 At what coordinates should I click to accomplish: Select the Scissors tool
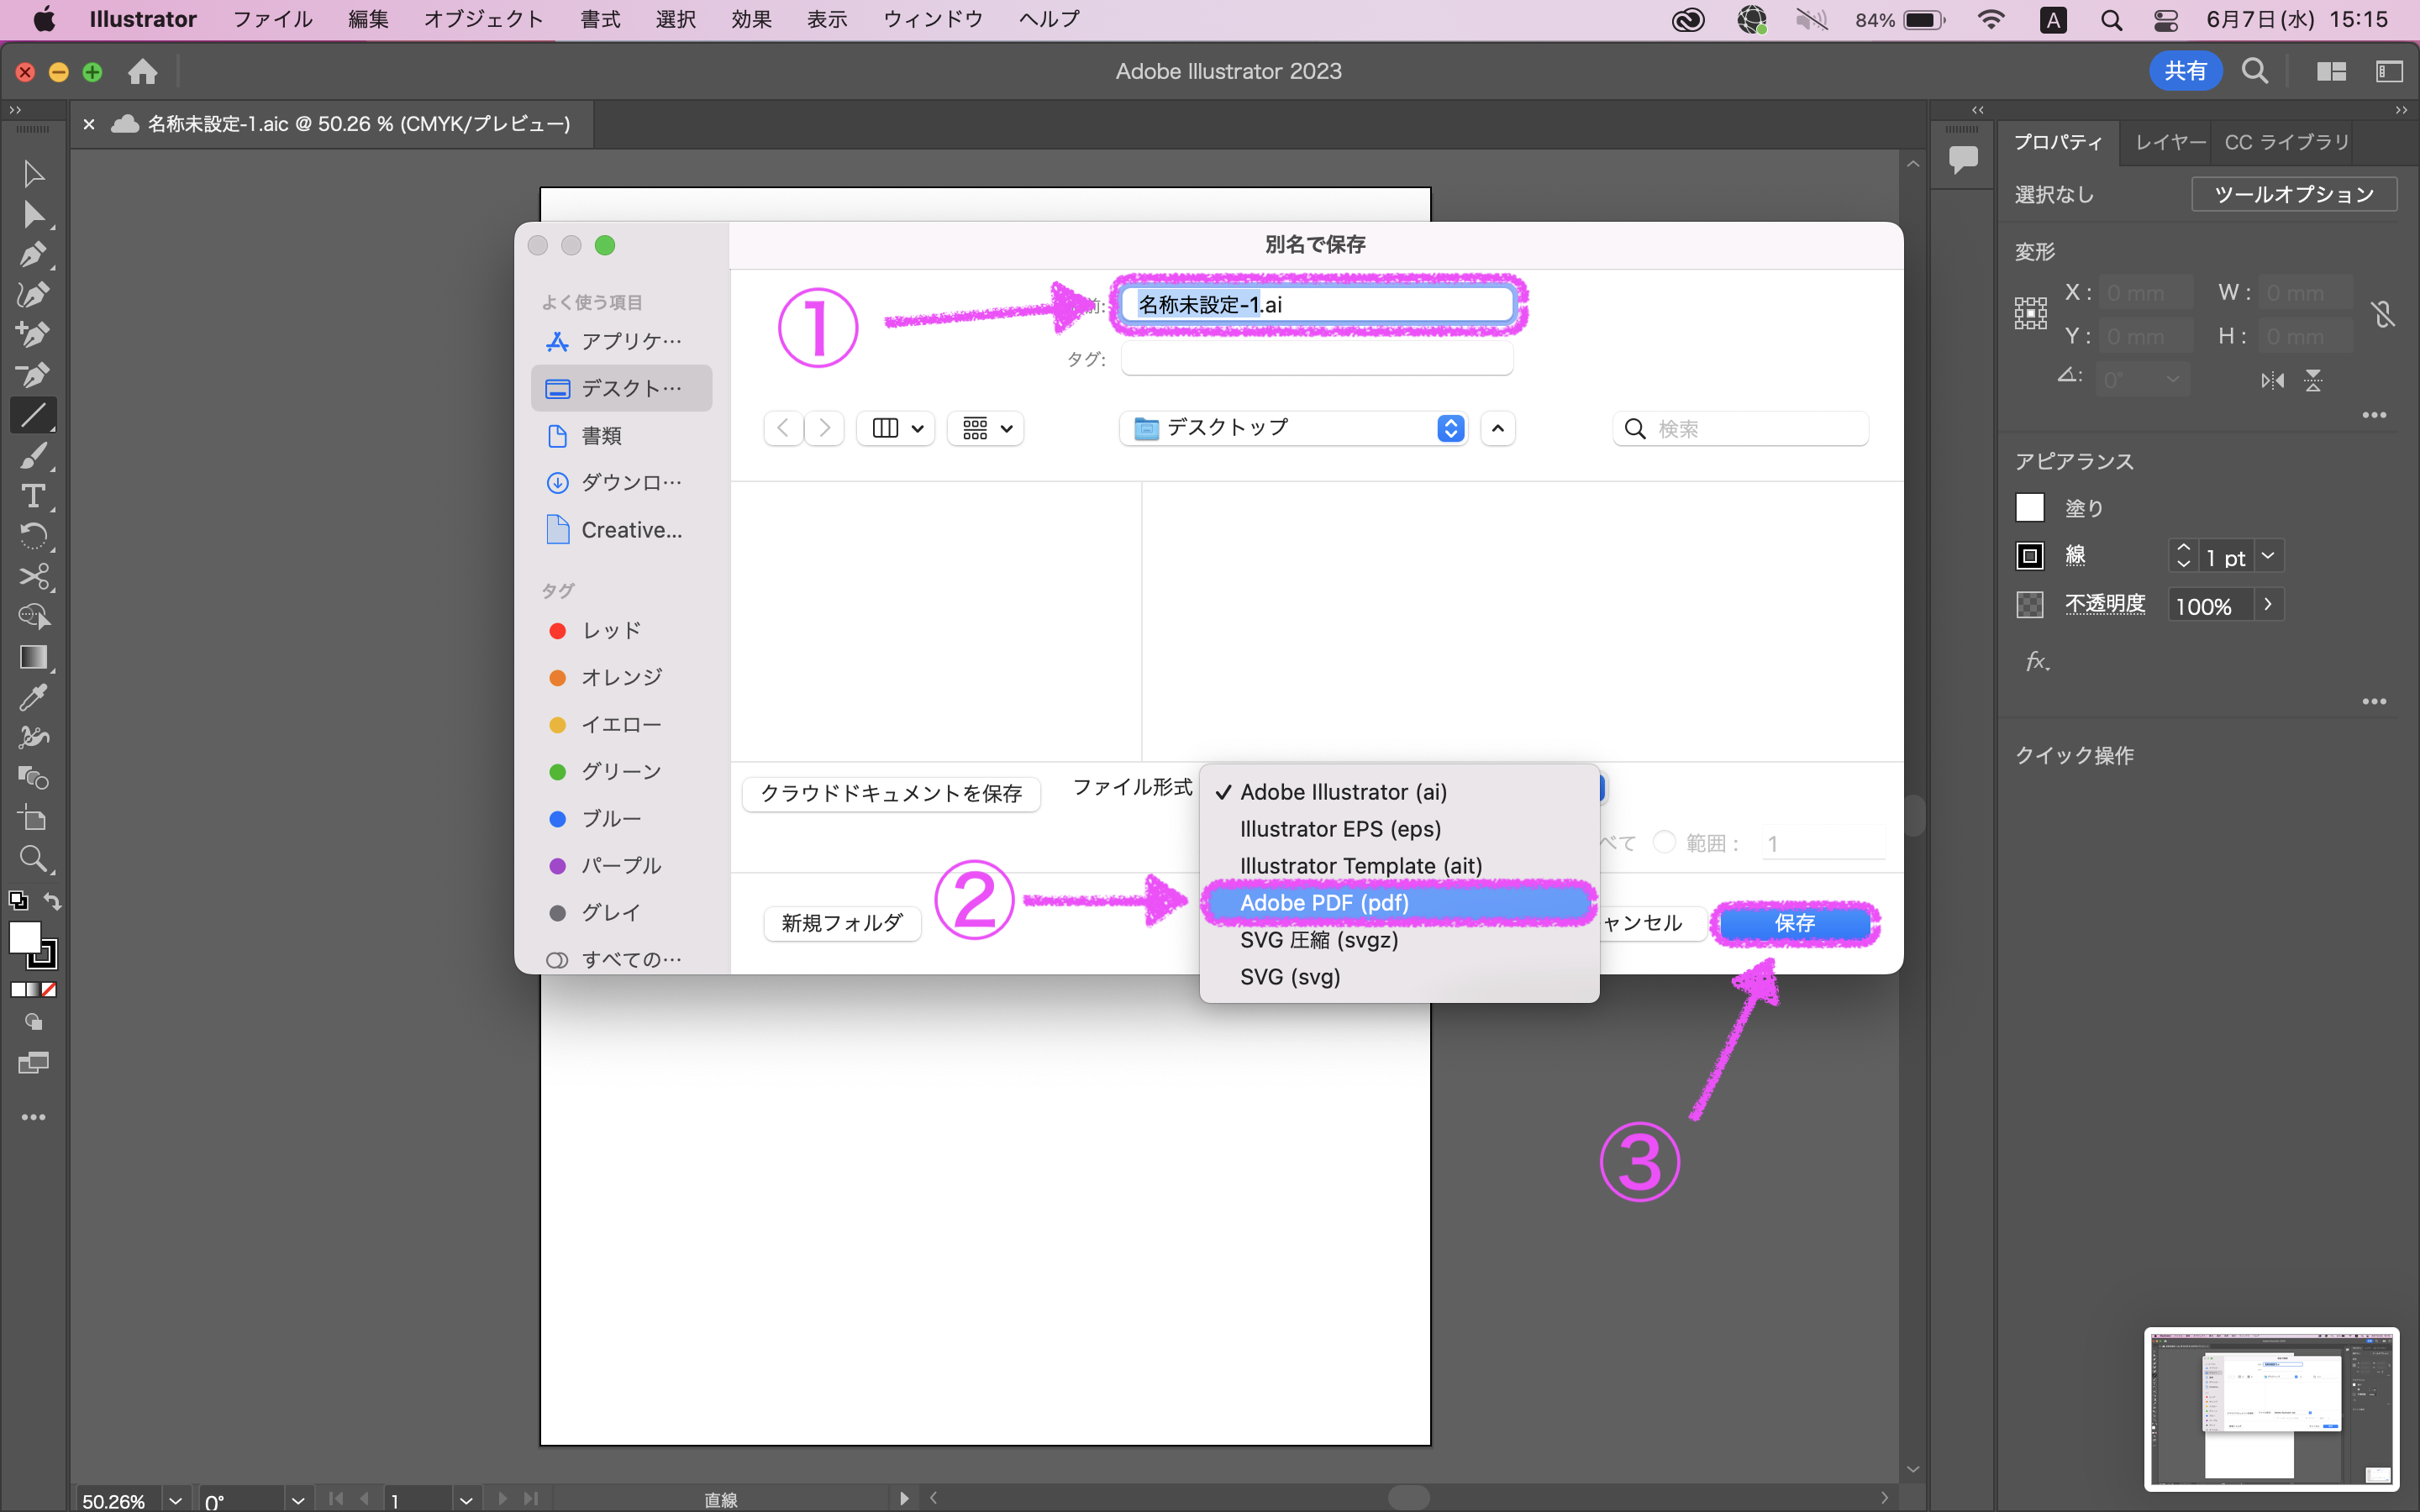click(x=32, y=577)
